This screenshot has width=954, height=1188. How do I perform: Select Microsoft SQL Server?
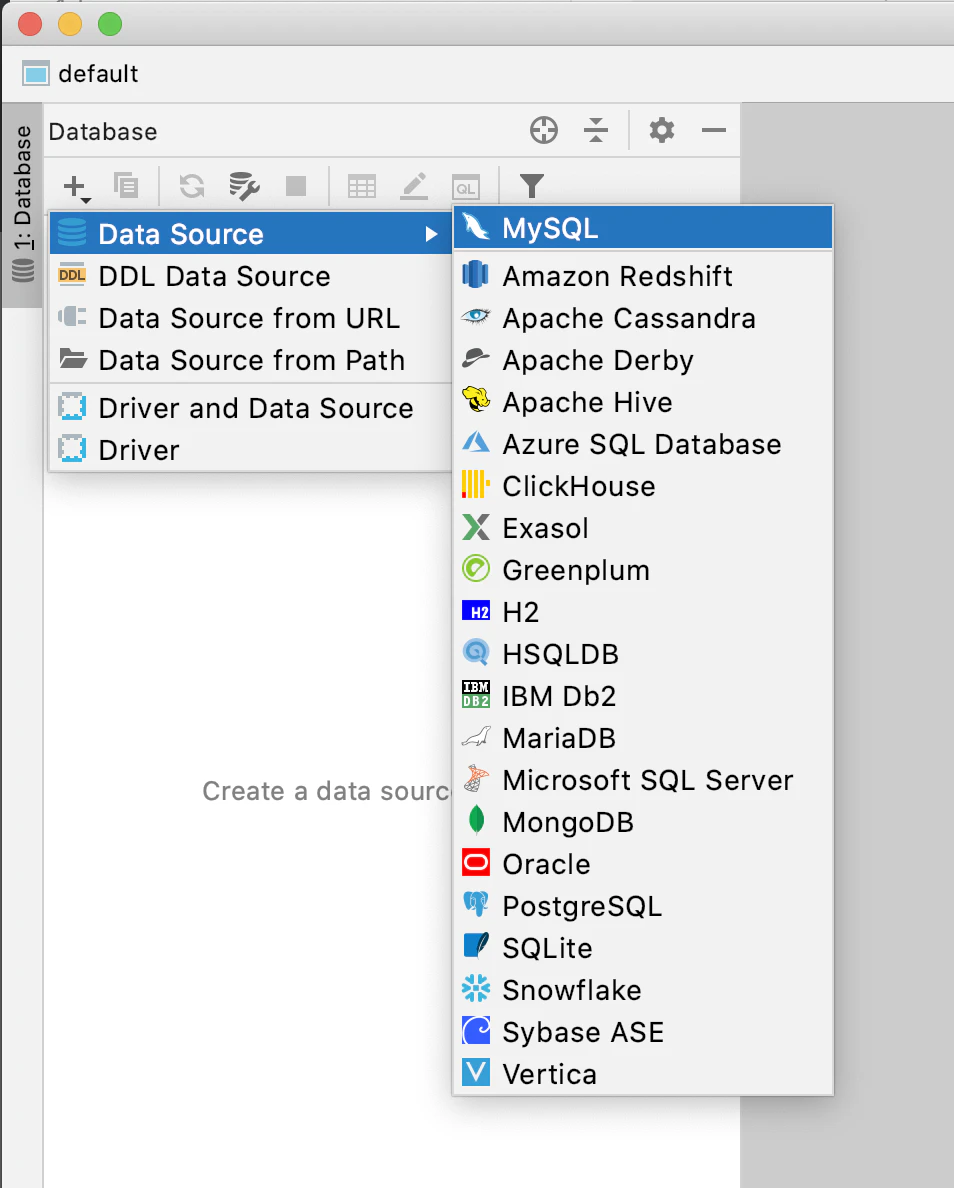tap(643, 780)
